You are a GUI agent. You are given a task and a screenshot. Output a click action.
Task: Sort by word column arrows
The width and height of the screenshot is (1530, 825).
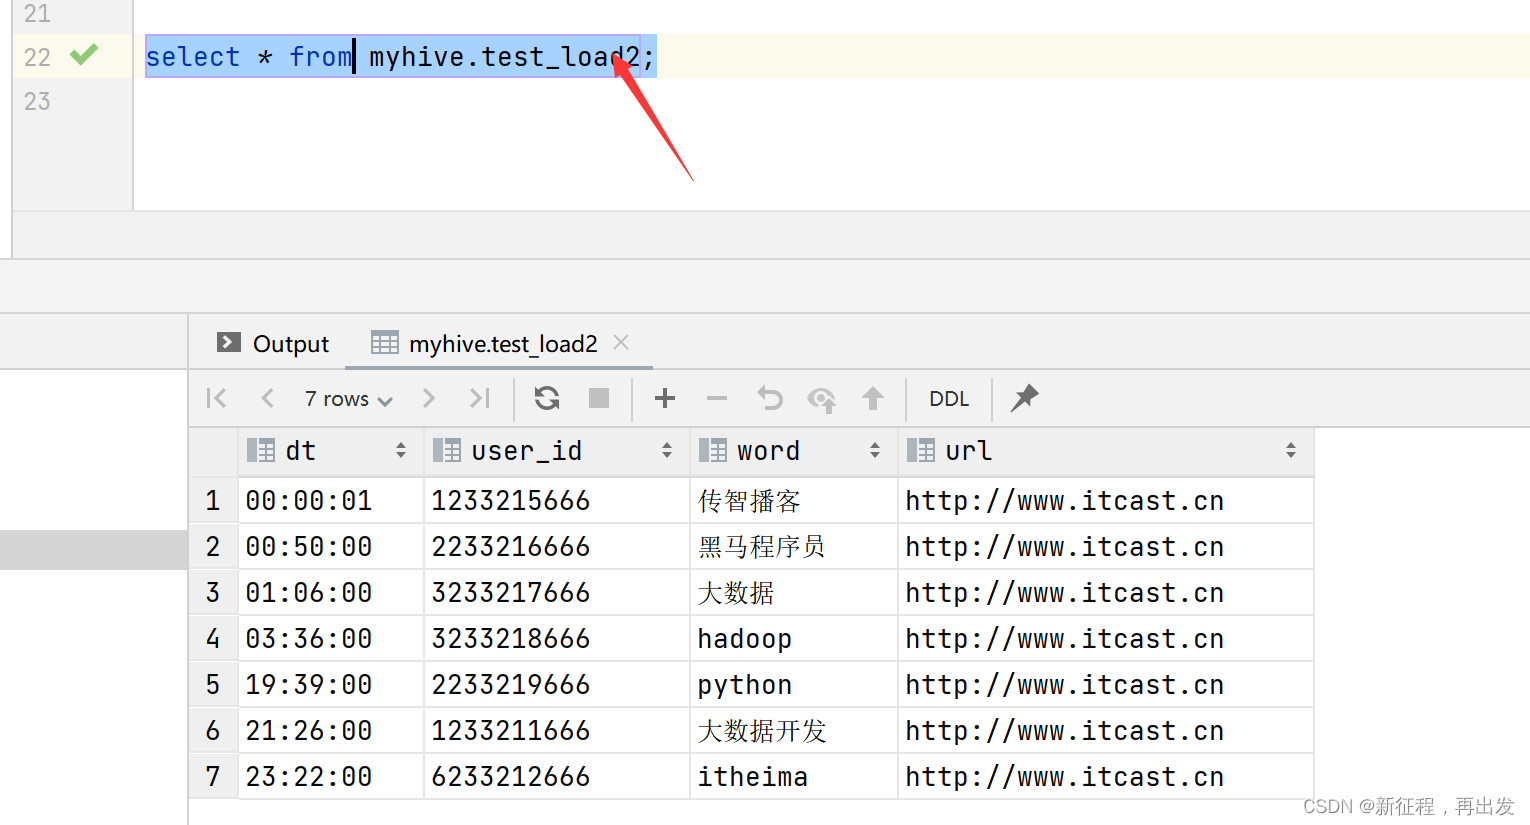(x=875, y=451)
